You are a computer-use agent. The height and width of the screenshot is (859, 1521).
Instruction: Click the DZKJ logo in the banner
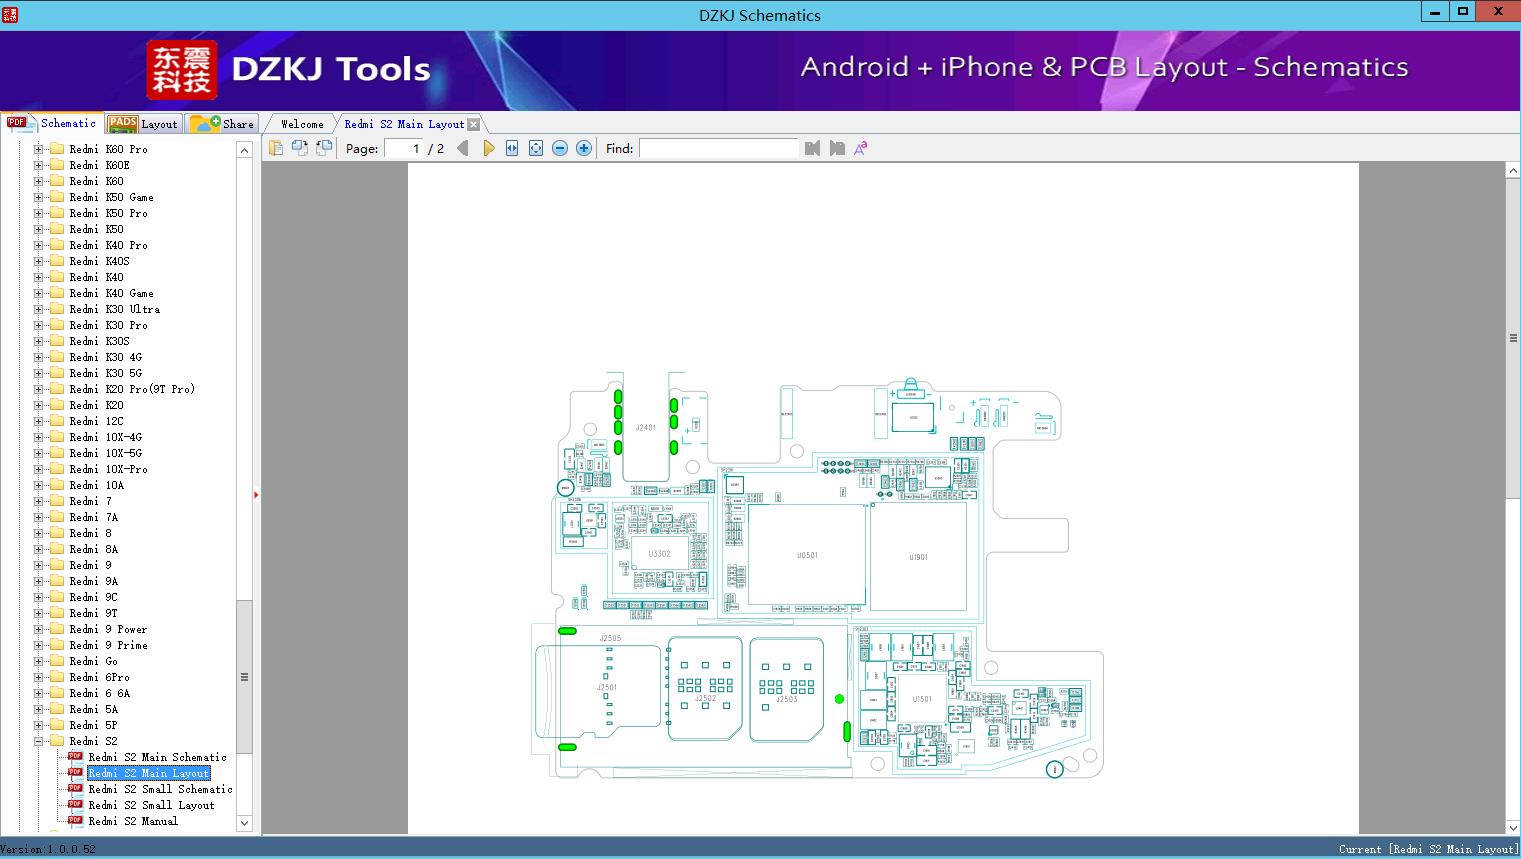coord(182,69)
